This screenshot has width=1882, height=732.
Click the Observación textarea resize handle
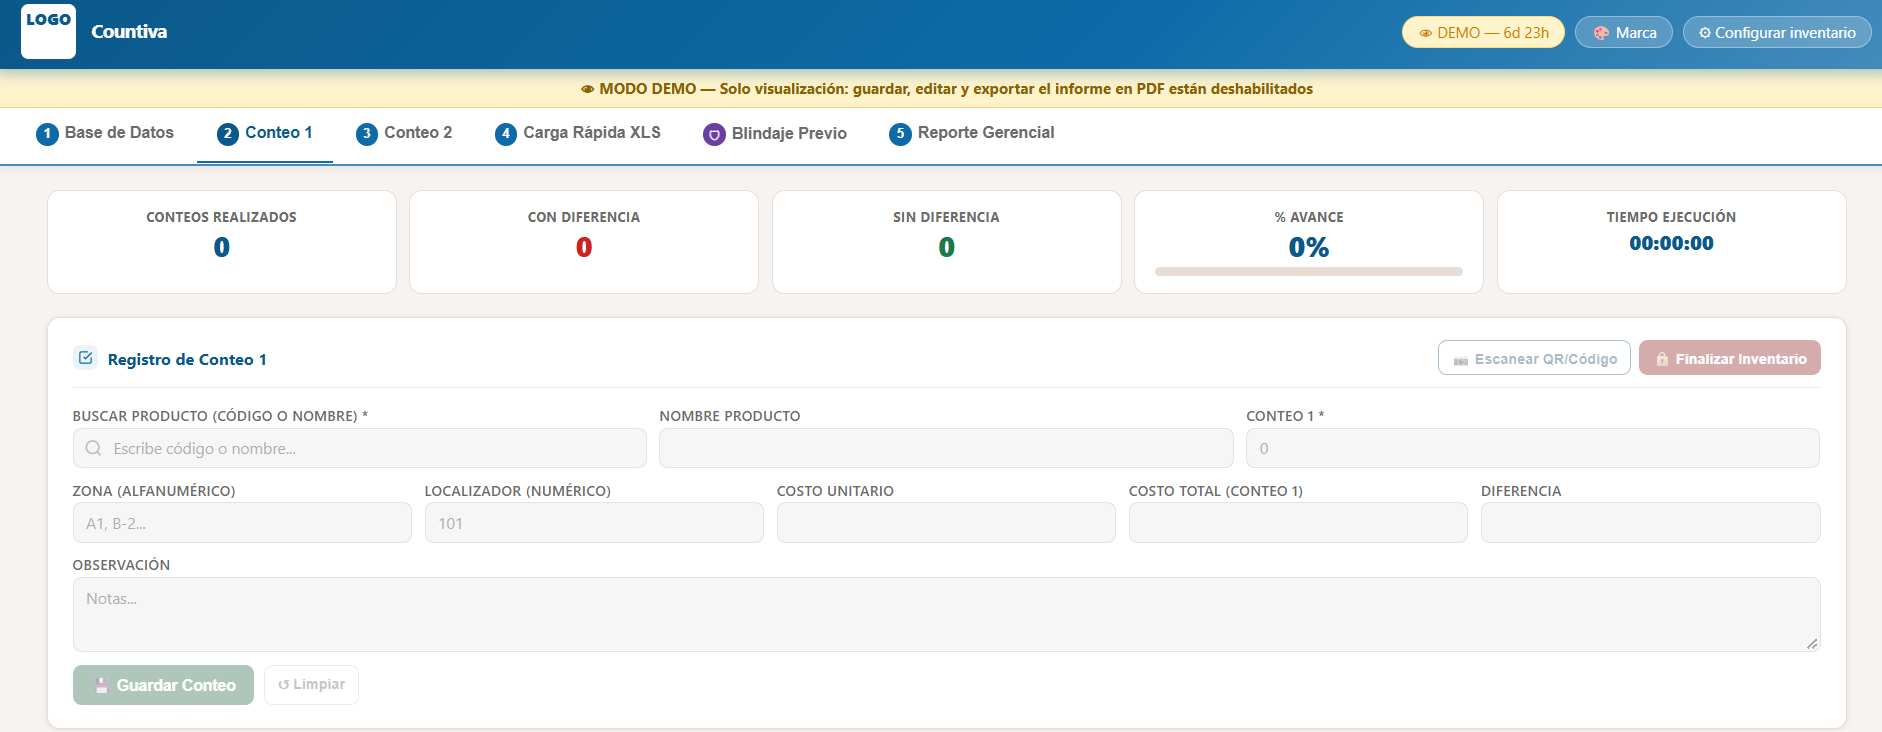[1812, 643]
